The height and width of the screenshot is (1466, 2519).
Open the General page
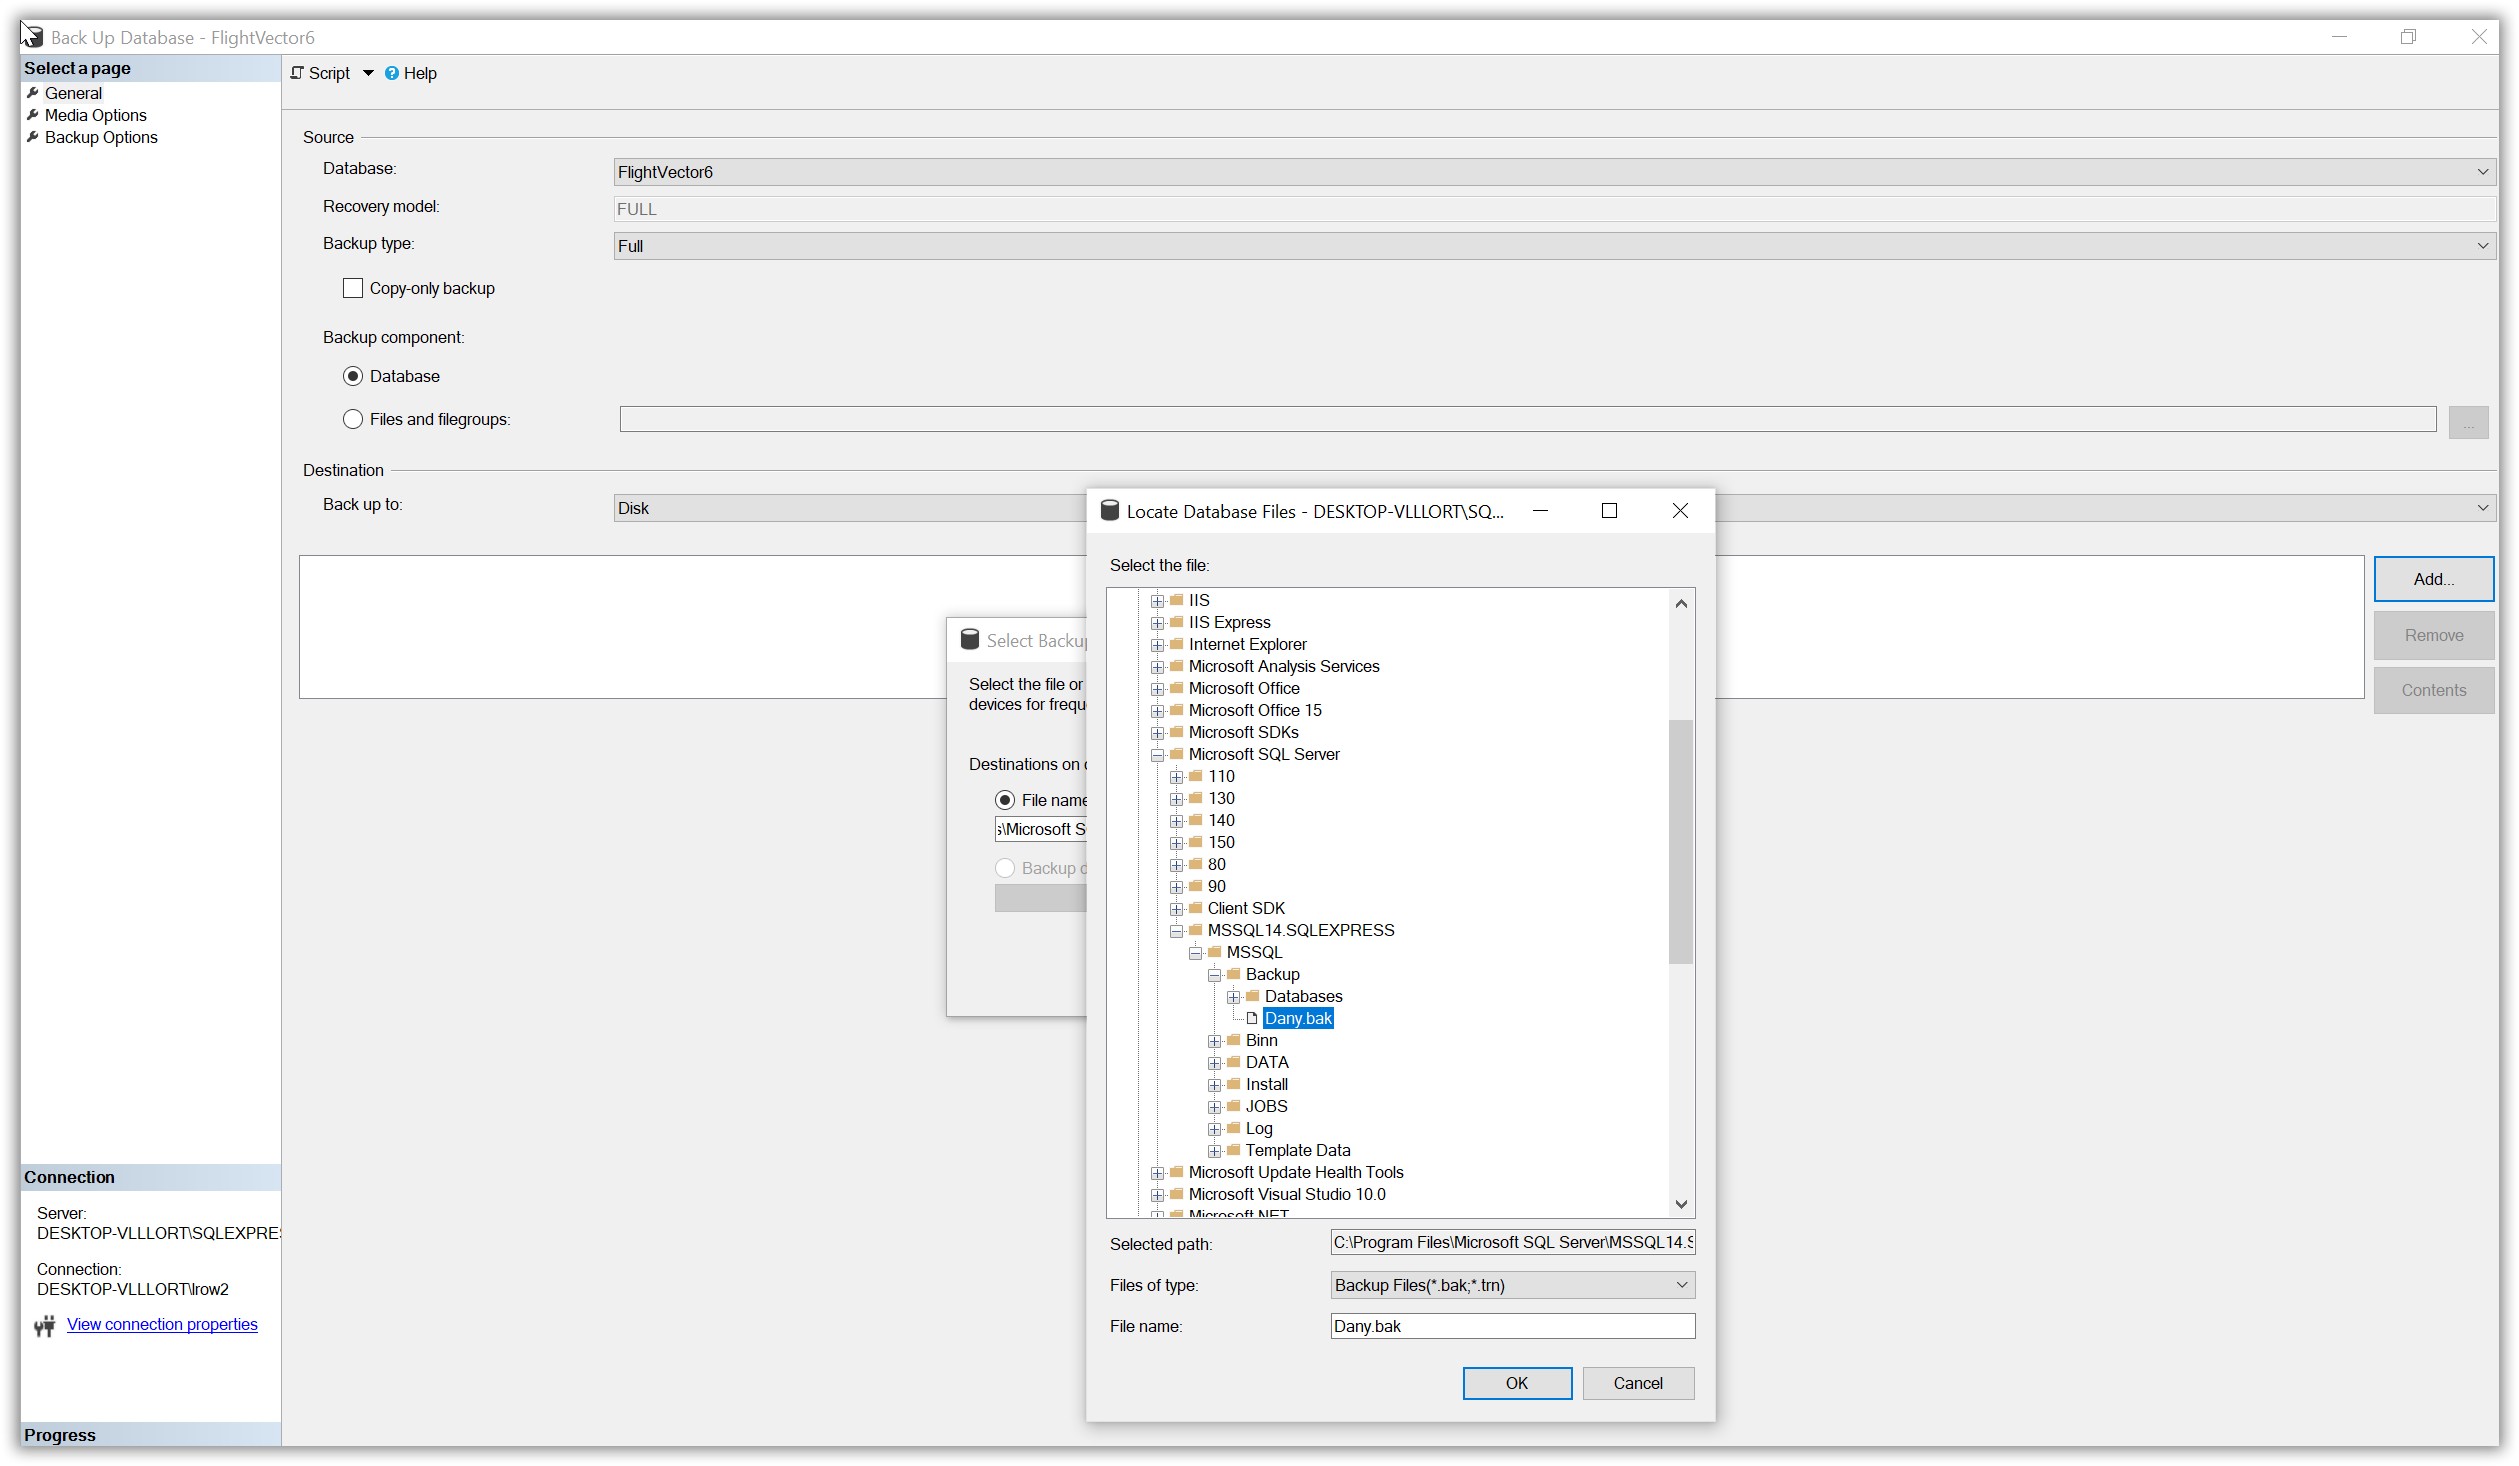coord(73,93)
